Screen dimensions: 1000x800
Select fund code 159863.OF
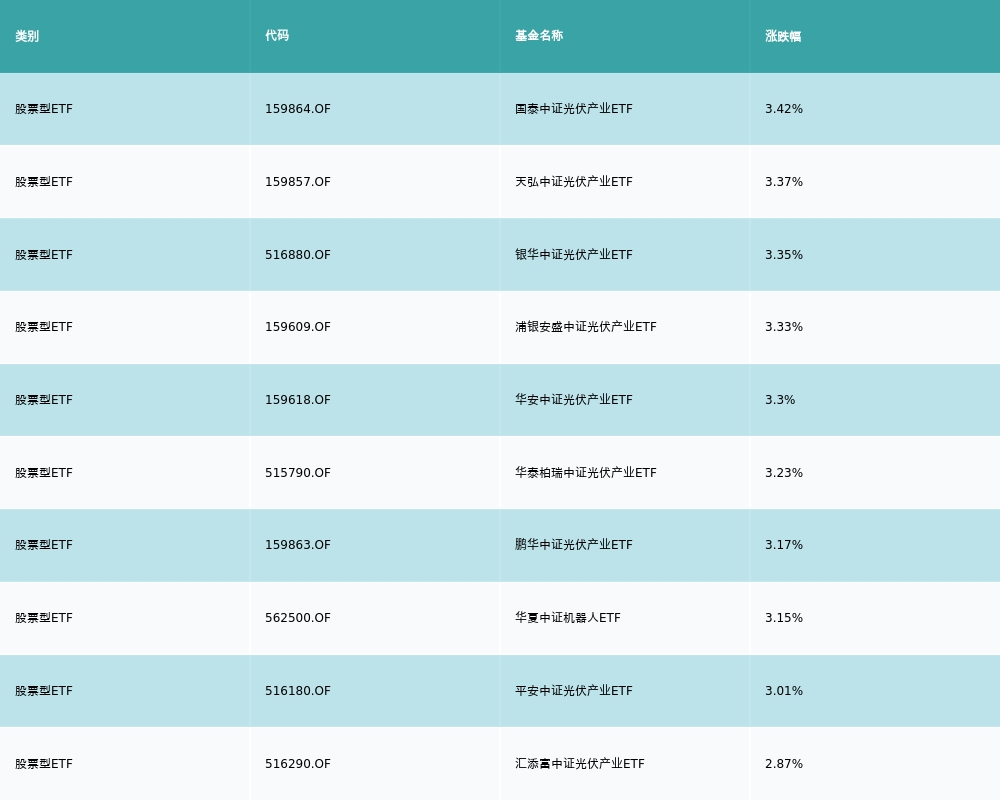tap(298, 545)
